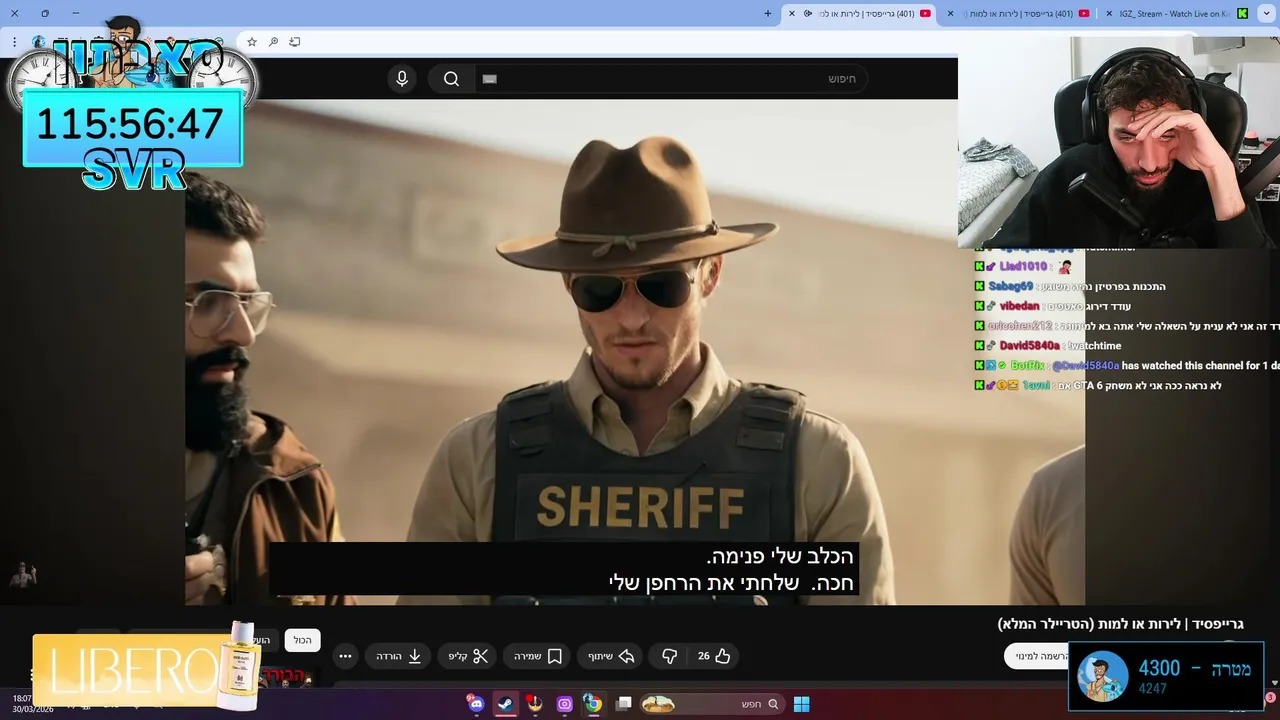Dislike the video with thumbs down
Image resolution: width=1280 pixels, height=720 pixels.
669,656
